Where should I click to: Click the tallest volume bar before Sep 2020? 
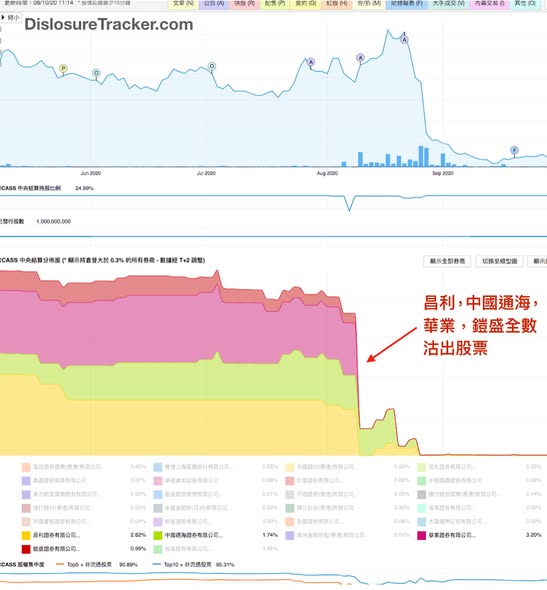coord(421,156)
